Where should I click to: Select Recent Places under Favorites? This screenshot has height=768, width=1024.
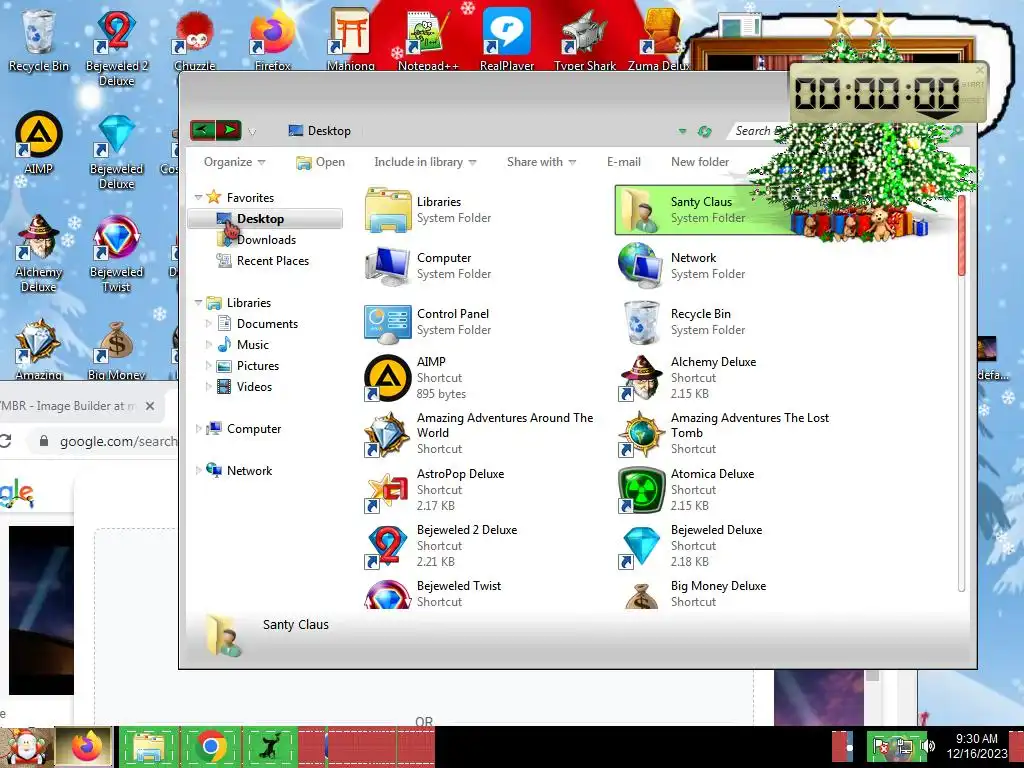tap(263, 261)
